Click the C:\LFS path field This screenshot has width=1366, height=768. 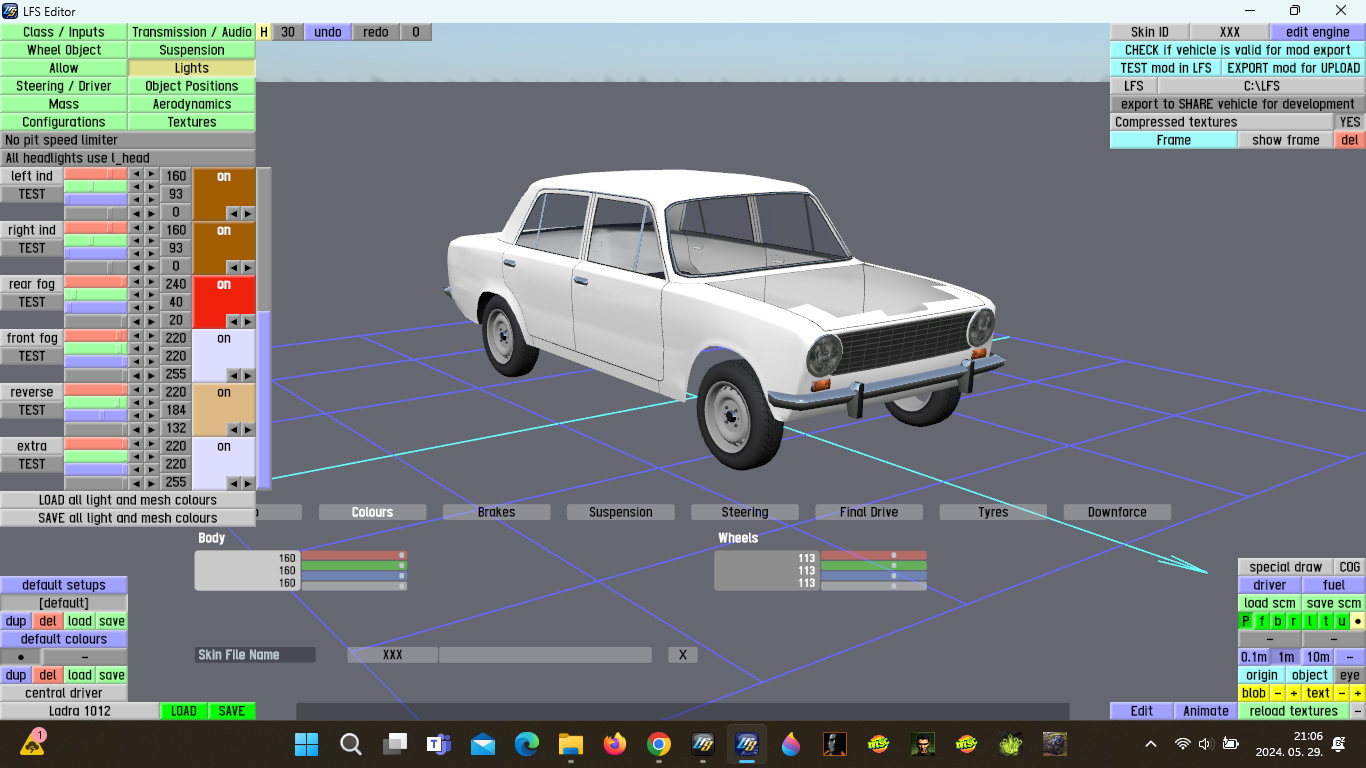(1262, 86)
